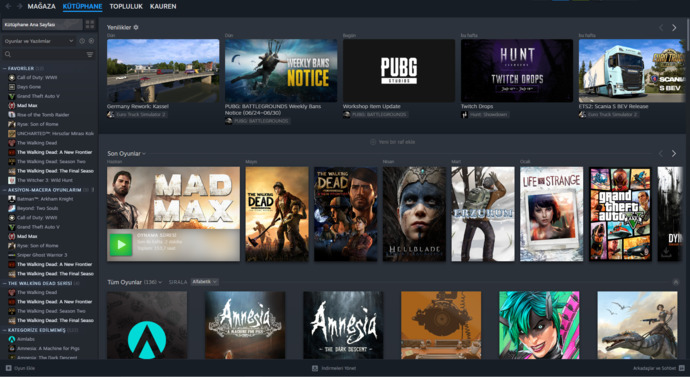690x377 pixels.
Task: Switch to the KÜTÜPHANE tab
Action: [x=82, y=6]
